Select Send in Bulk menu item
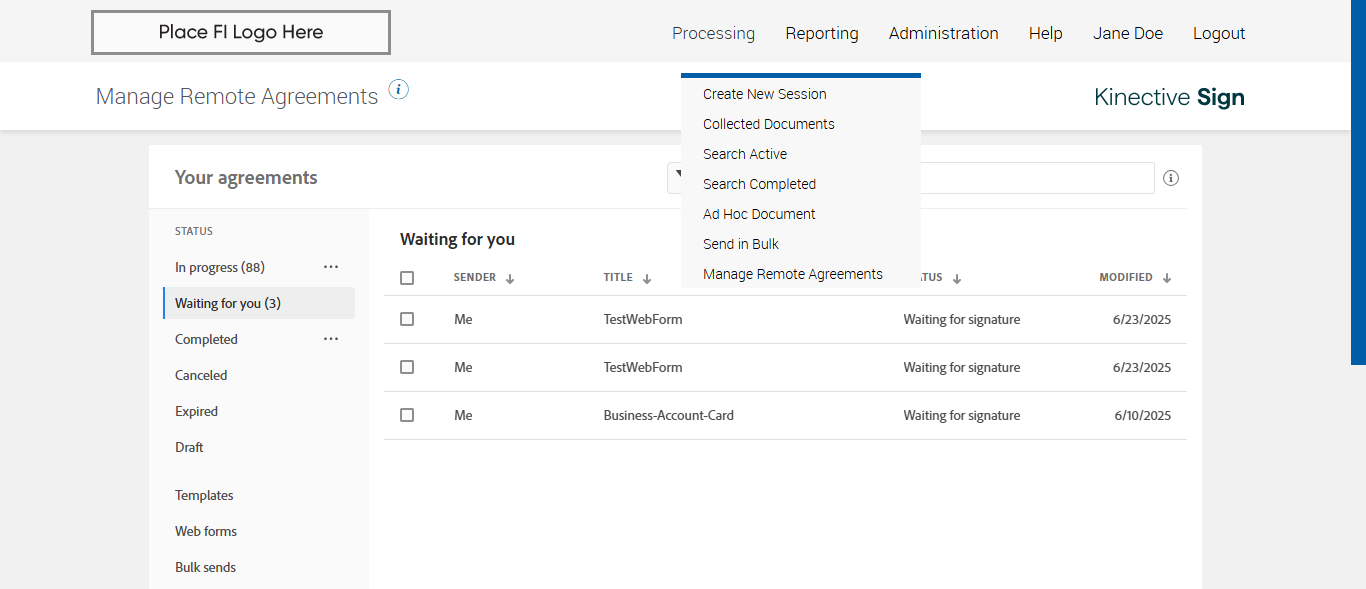 (741, 244)
